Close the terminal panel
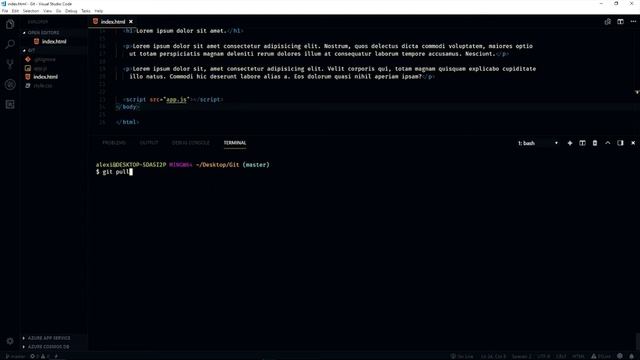The height and width of the screenshot is (360, 640). coord(633,143)
